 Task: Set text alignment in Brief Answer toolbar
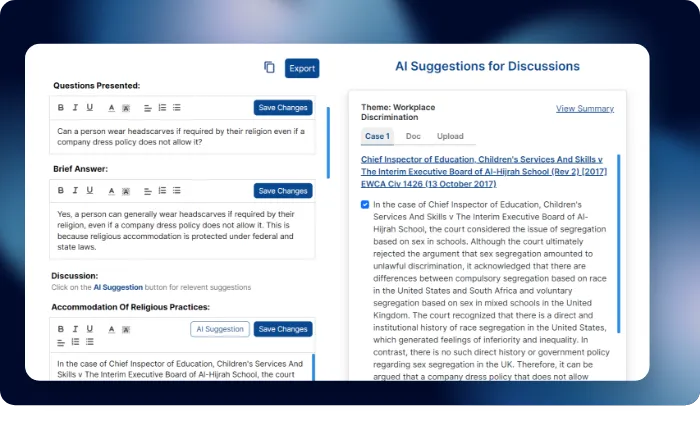point(148,191)
